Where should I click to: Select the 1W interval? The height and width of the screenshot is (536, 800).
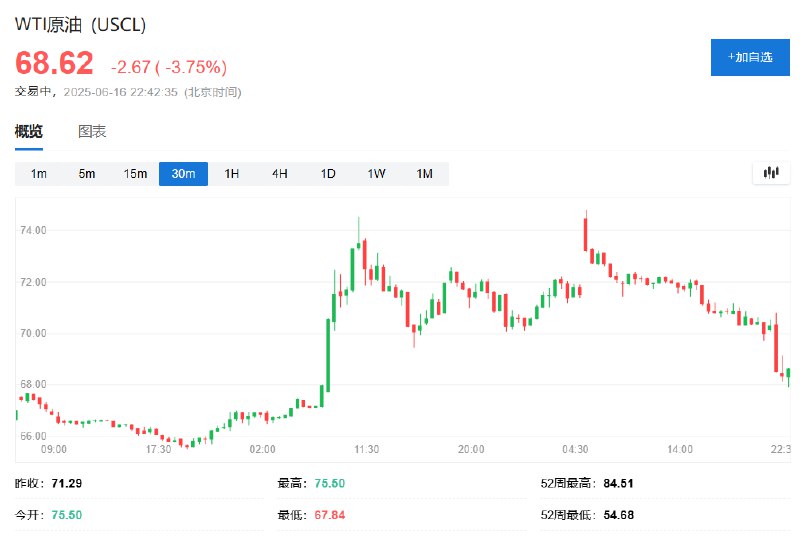coord(377,174)
